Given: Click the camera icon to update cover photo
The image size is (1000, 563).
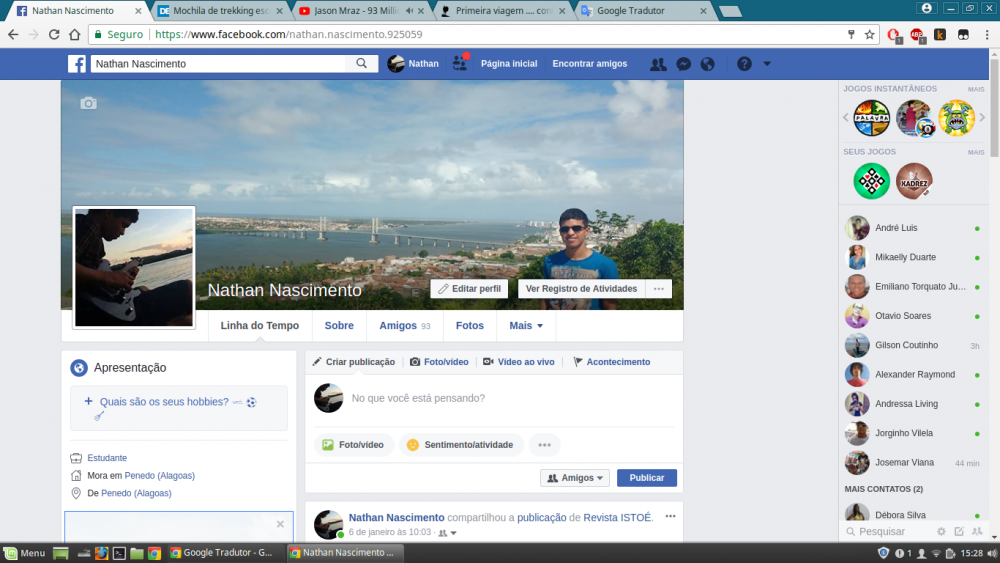Looking at the screenshot, I should 89,103.
